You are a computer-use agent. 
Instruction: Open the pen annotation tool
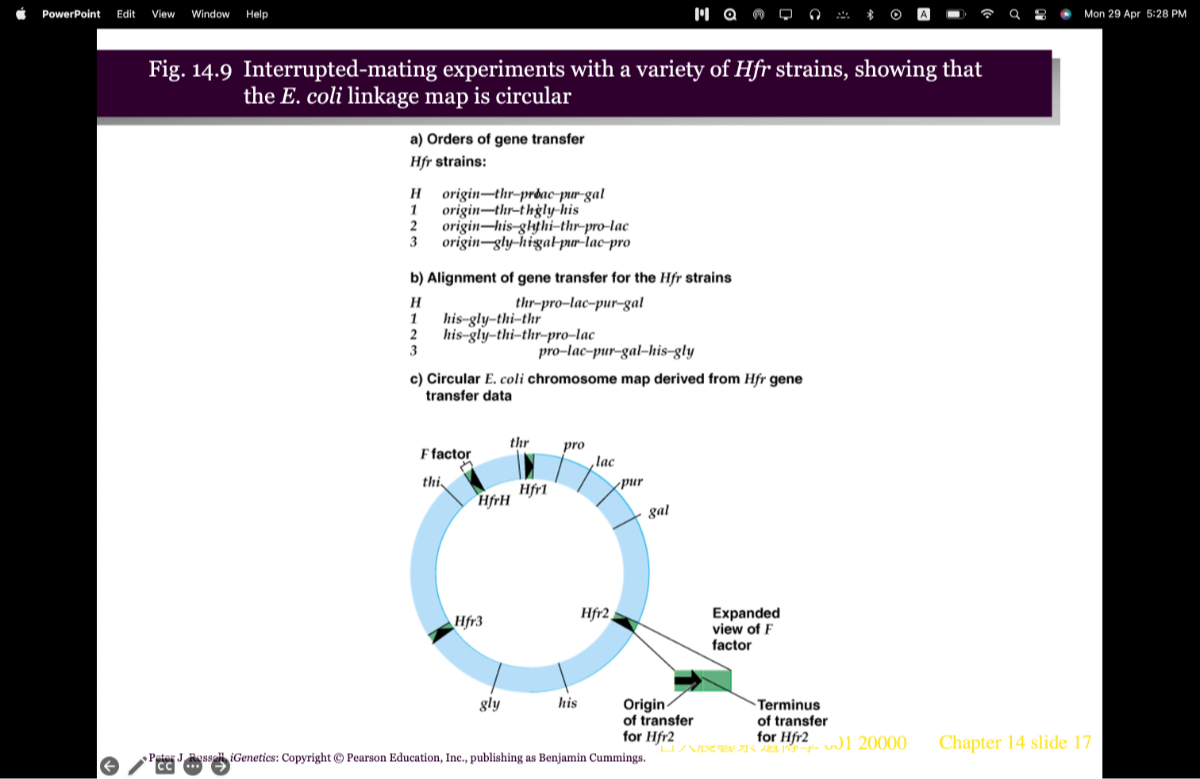(138, 767)
